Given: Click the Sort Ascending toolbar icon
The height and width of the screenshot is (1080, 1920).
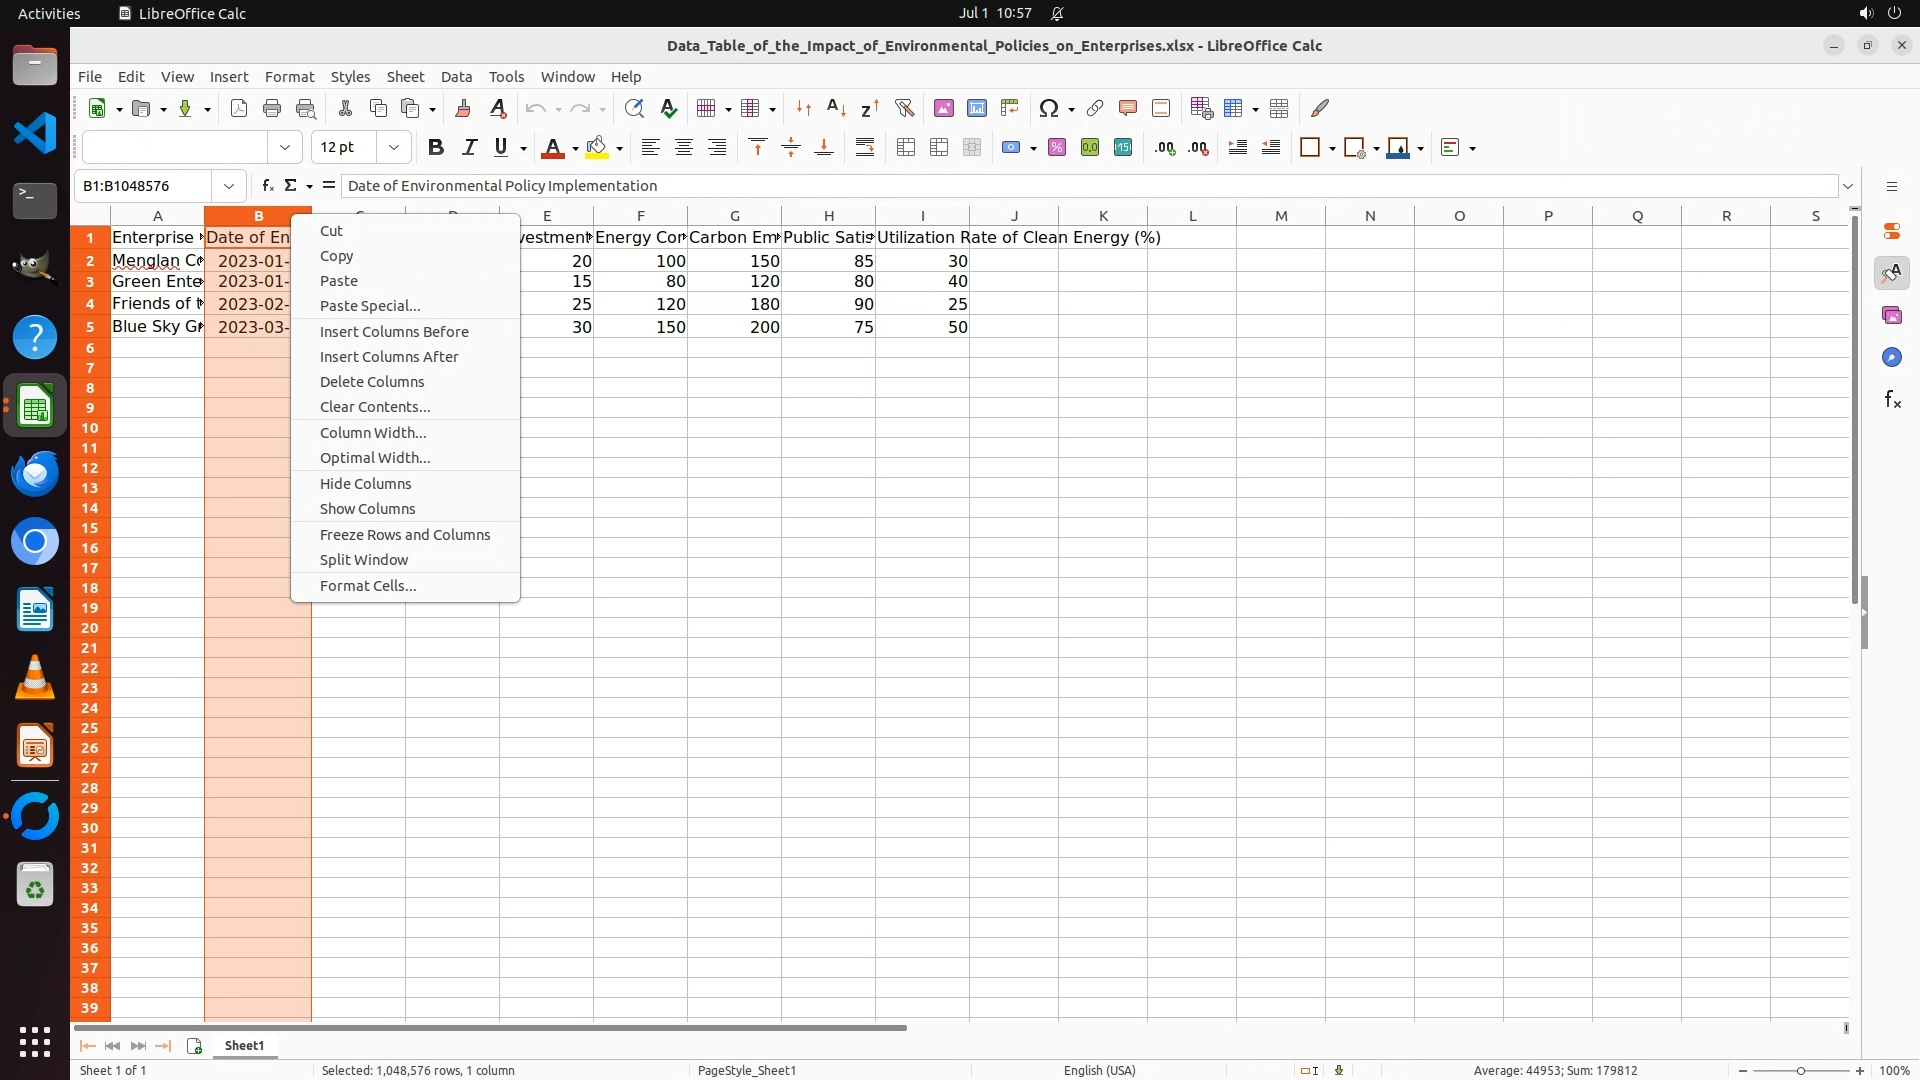Looking at the screenshot, I should [x=836, y=108].
